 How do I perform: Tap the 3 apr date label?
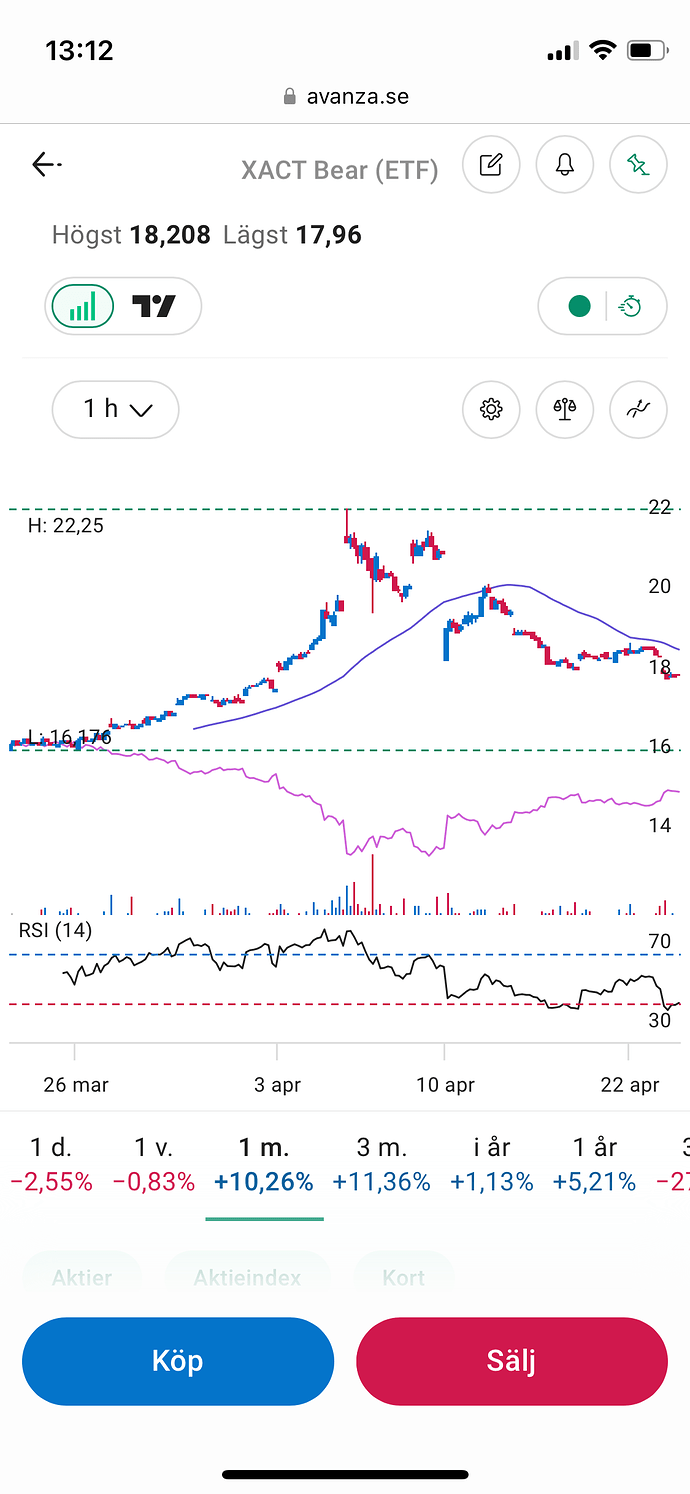pos(277,1085)
